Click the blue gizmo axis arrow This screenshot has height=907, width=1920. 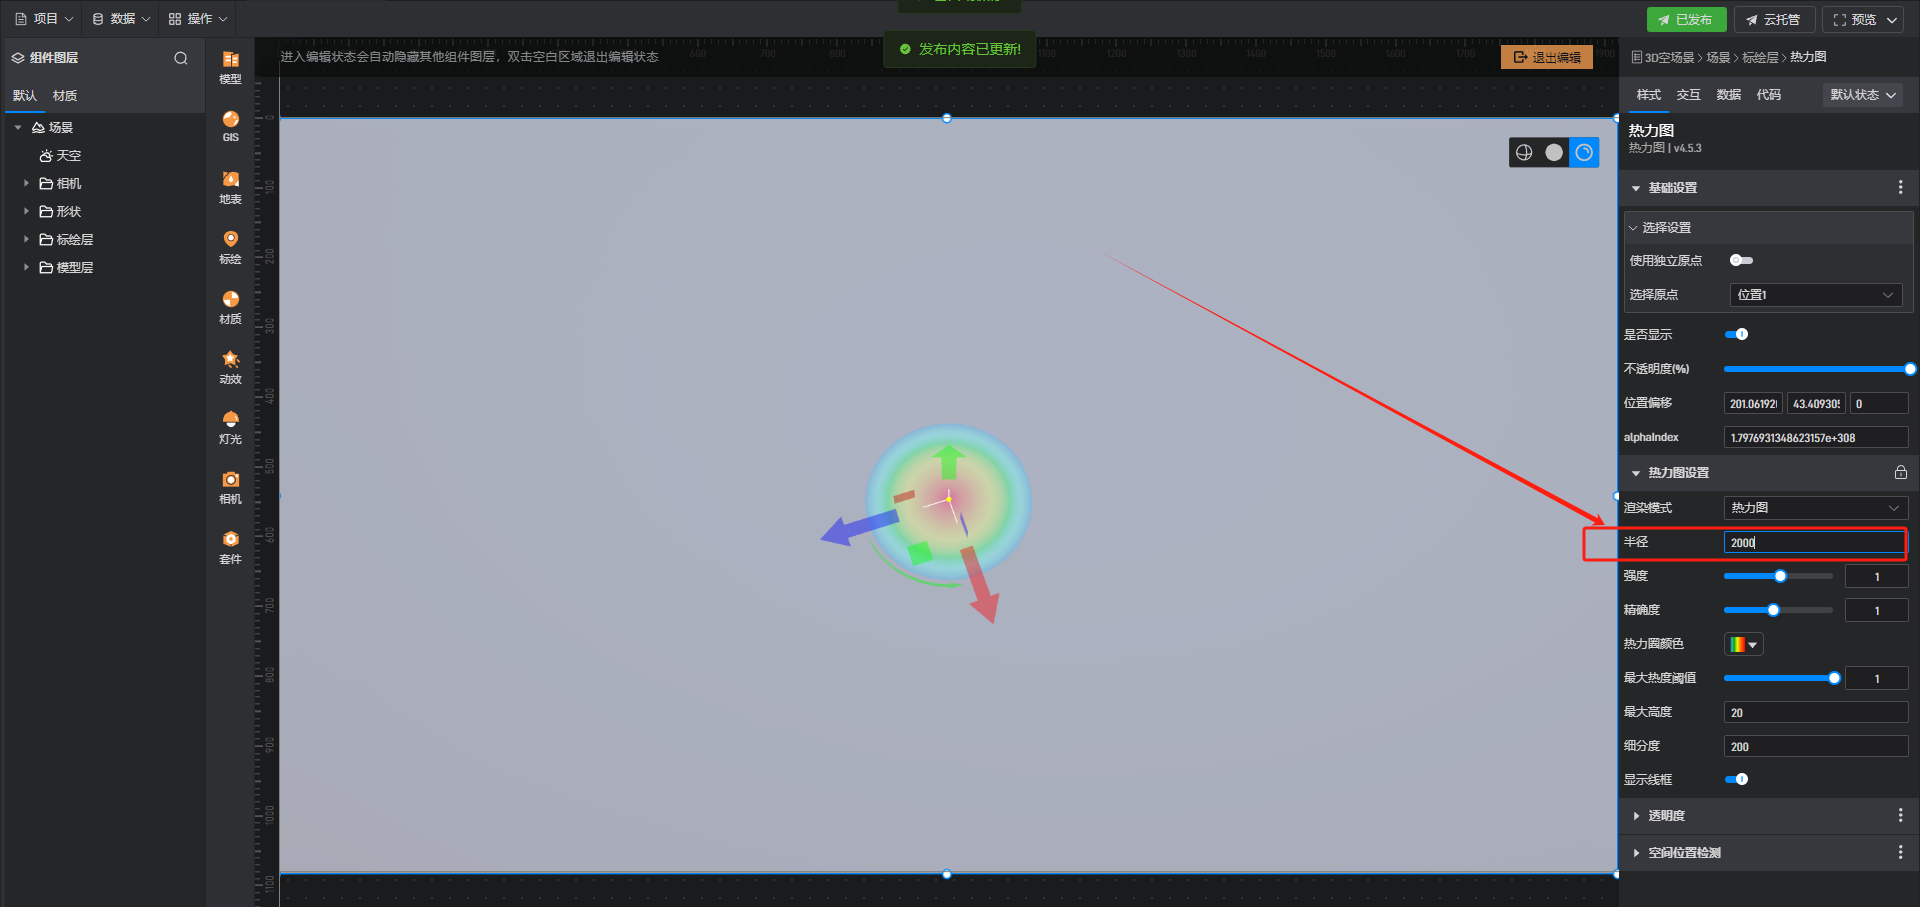(x=858, y=527)
